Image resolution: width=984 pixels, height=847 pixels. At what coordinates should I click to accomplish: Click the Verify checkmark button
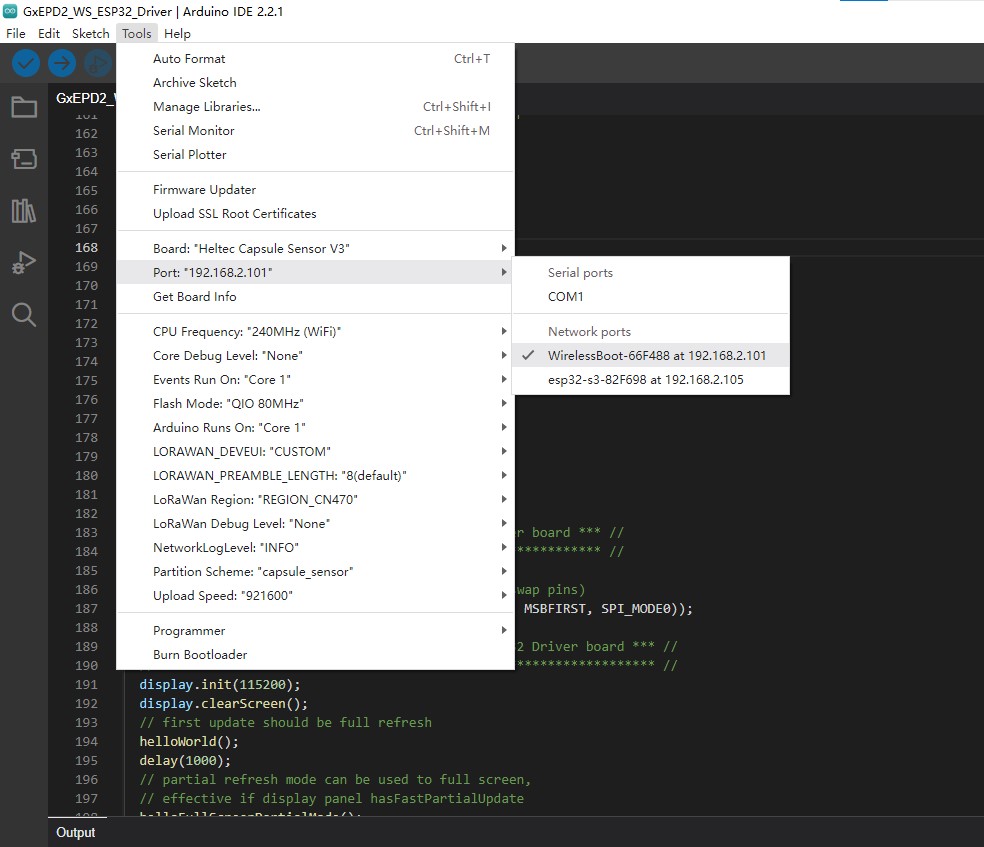[26, 63]
